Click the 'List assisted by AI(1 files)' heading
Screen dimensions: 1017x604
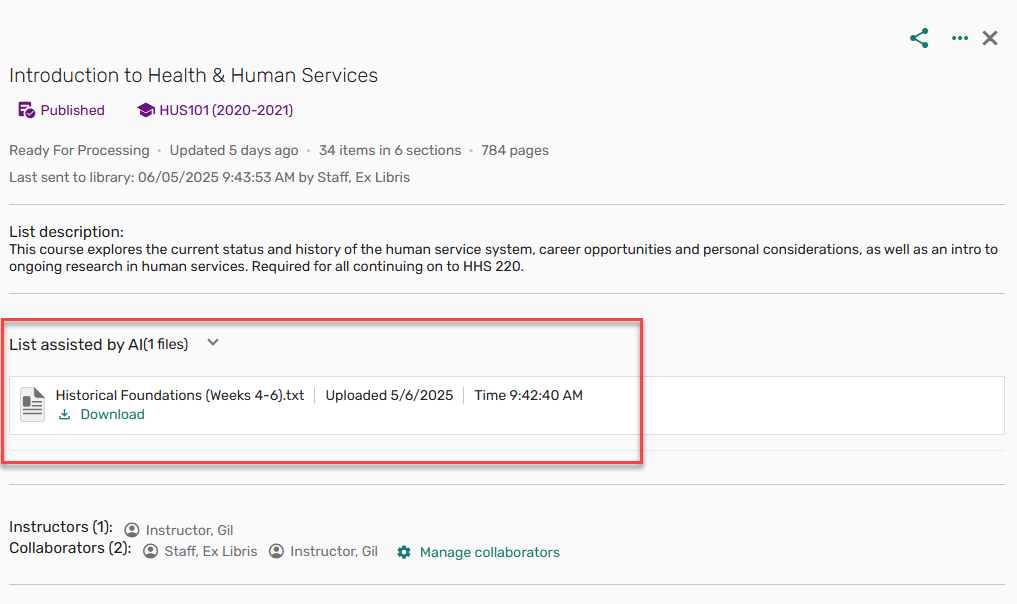pyautogui.click(x=99, y=344)
